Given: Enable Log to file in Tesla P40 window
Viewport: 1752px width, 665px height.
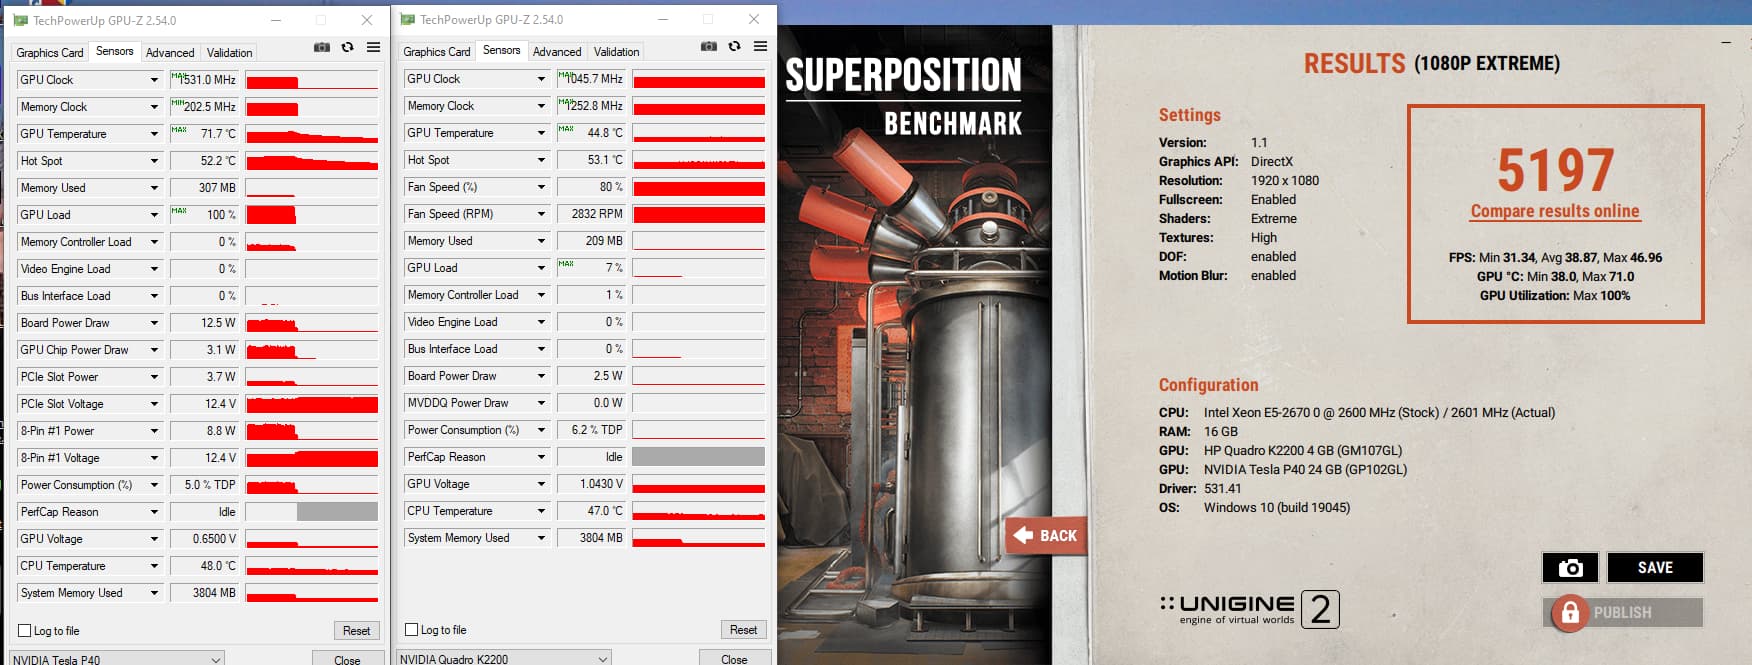Looking at the screenshot, I should point(25,631).
